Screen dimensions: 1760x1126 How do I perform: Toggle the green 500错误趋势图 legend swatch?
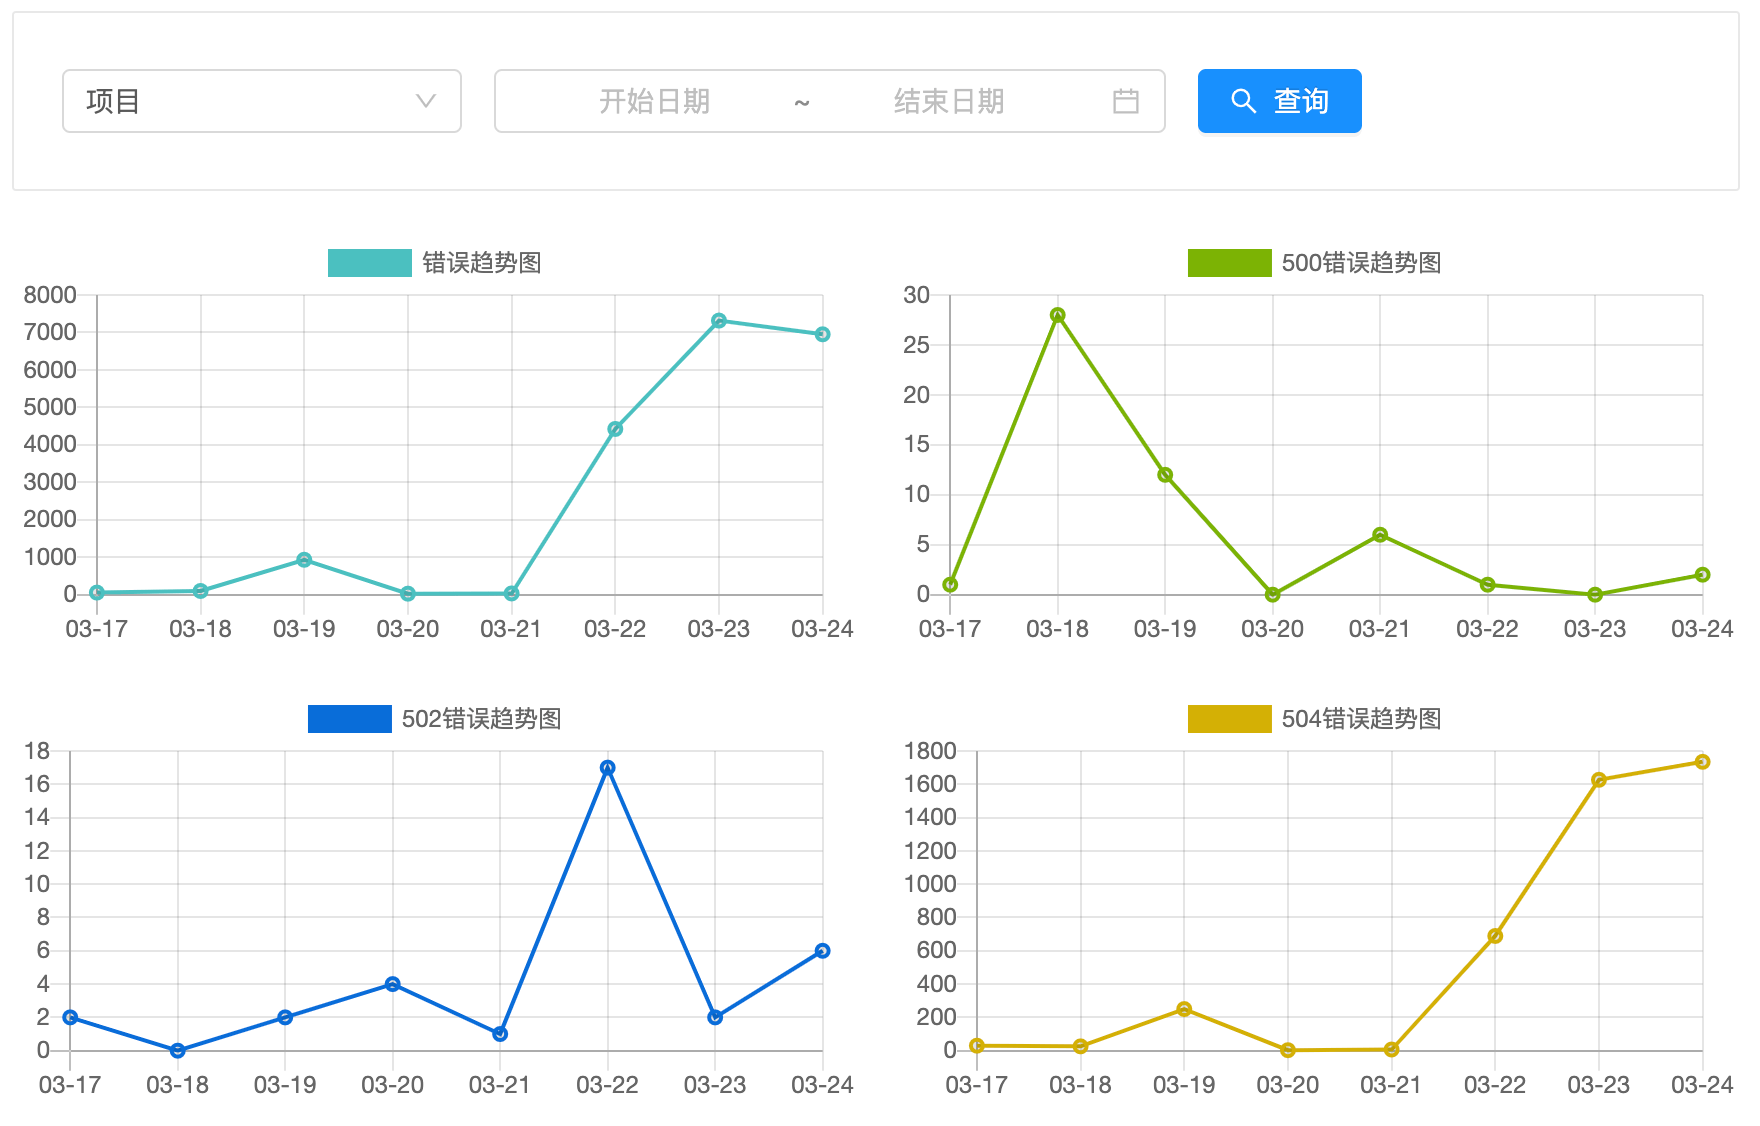point(1230,263)
